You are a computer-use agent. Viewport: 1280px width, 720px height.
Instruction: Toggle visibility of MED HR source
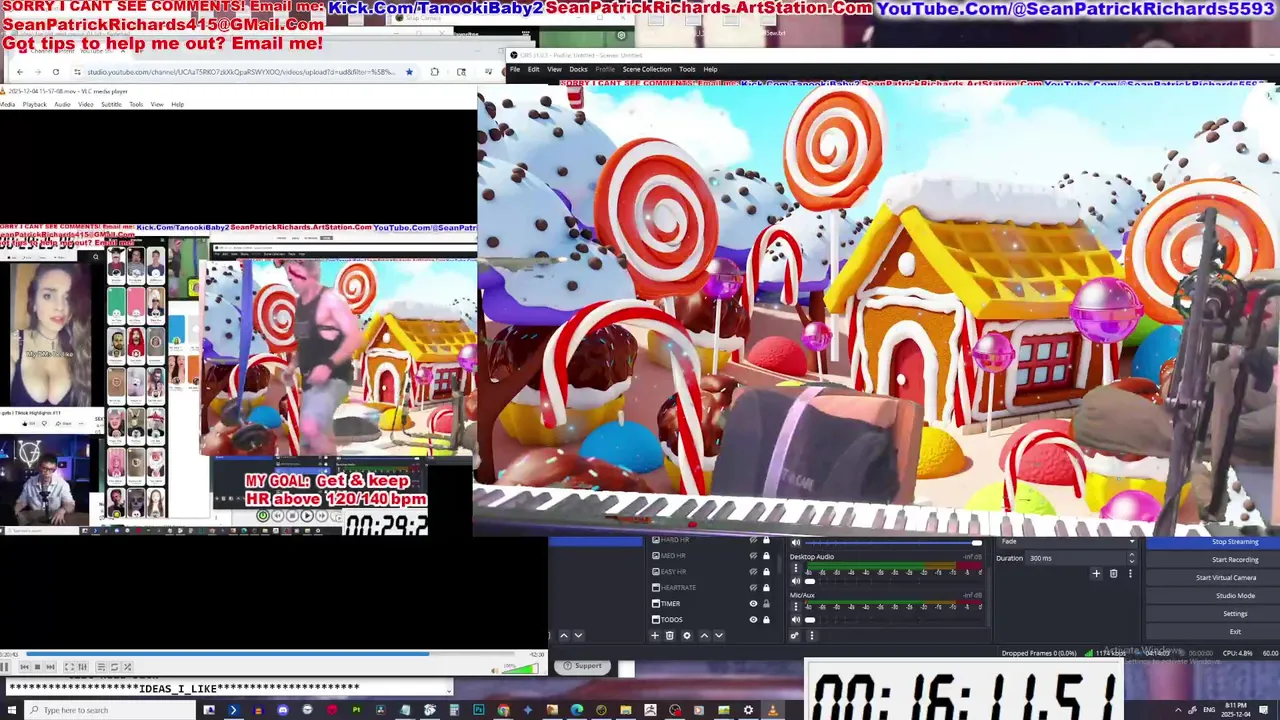[x=753, y=555]
